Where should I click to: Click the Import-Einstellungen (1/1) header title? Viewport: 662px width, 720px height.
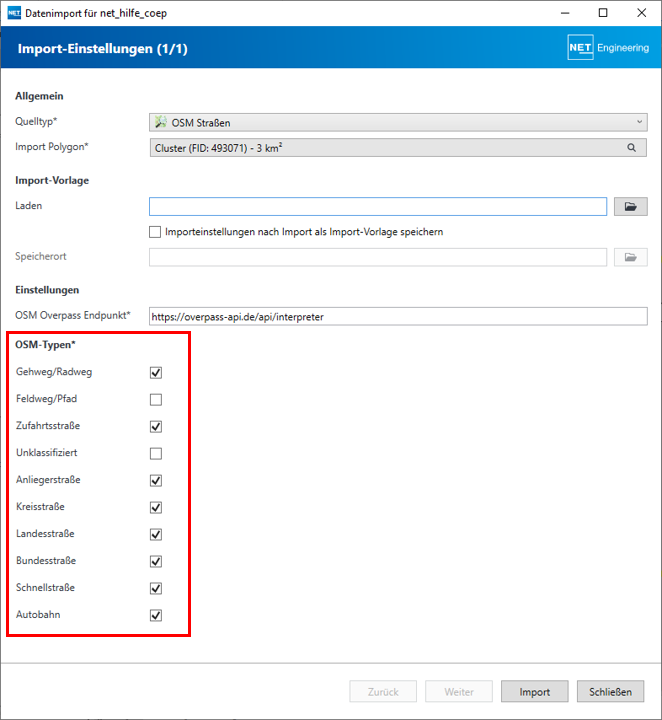[102, 49]
